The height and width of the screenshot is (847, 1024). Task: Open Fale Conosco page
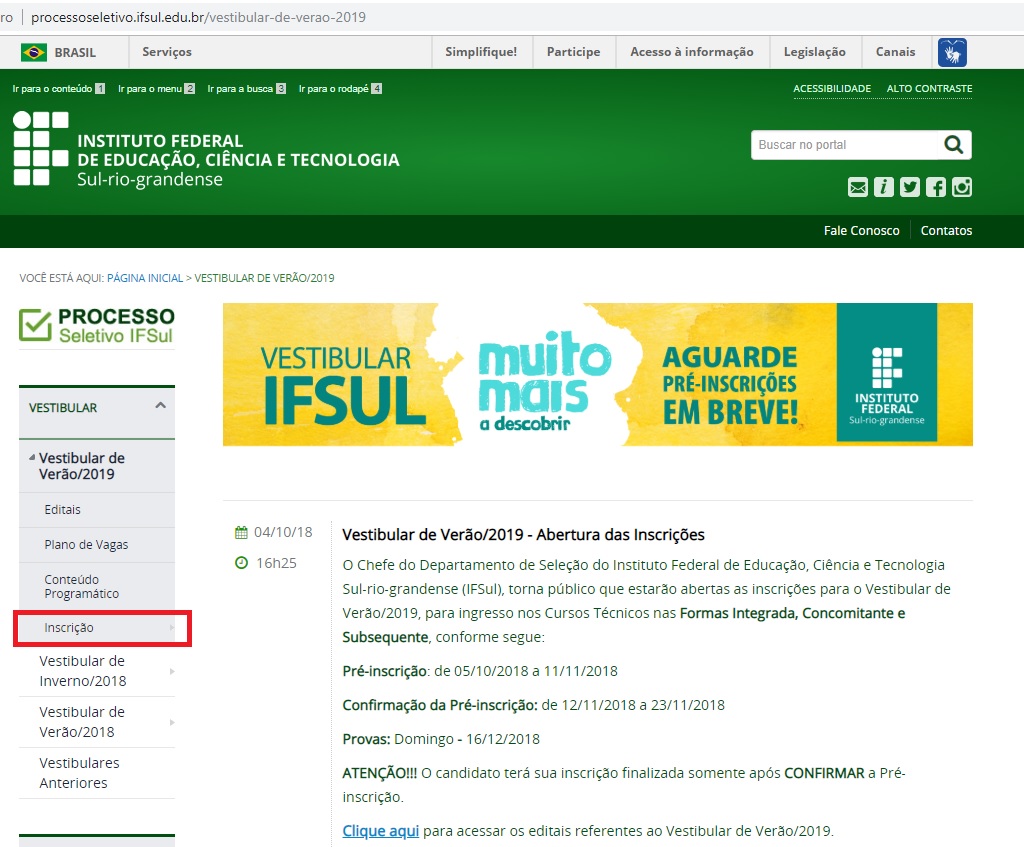point(861,231)
